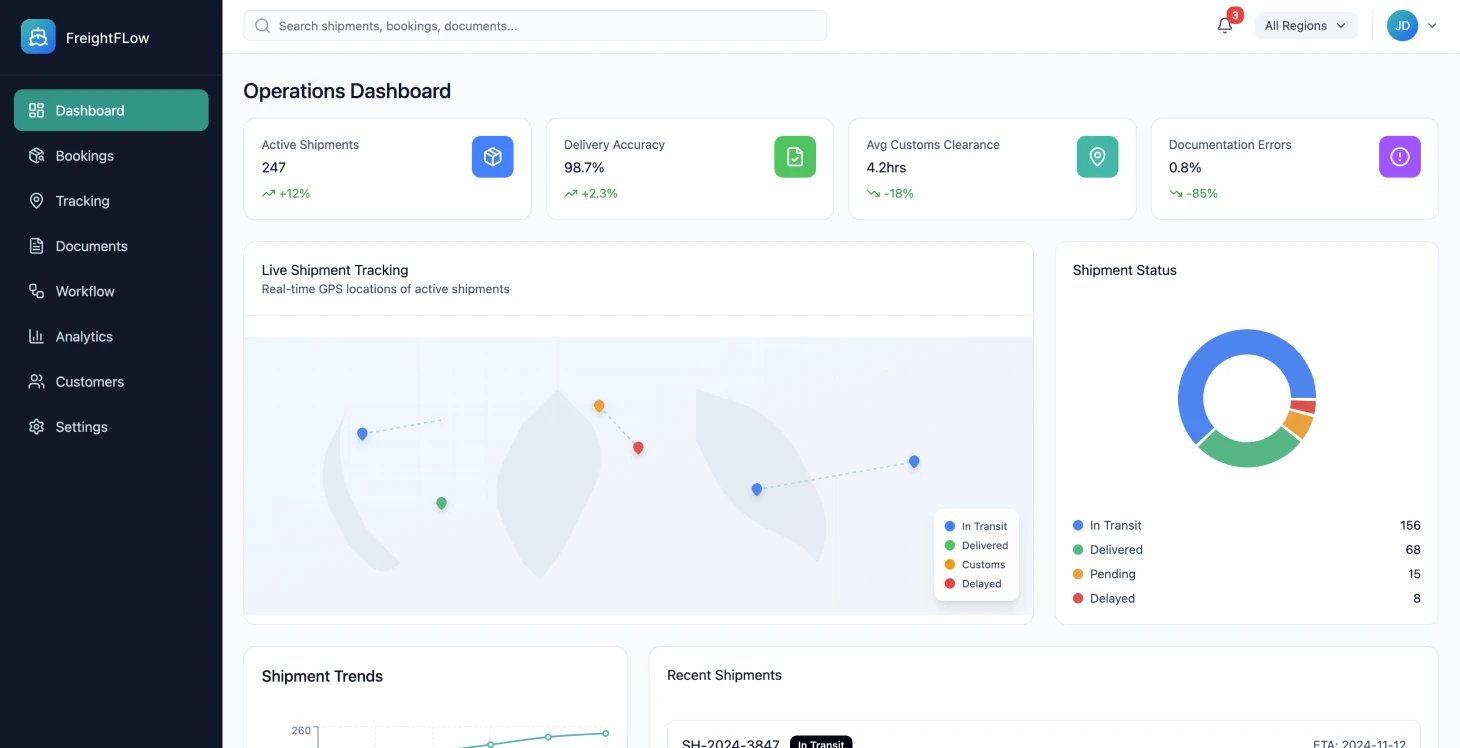1460x748 pixels.
Task: Open the JD profile avatar
Action: tap(1402, 26)
